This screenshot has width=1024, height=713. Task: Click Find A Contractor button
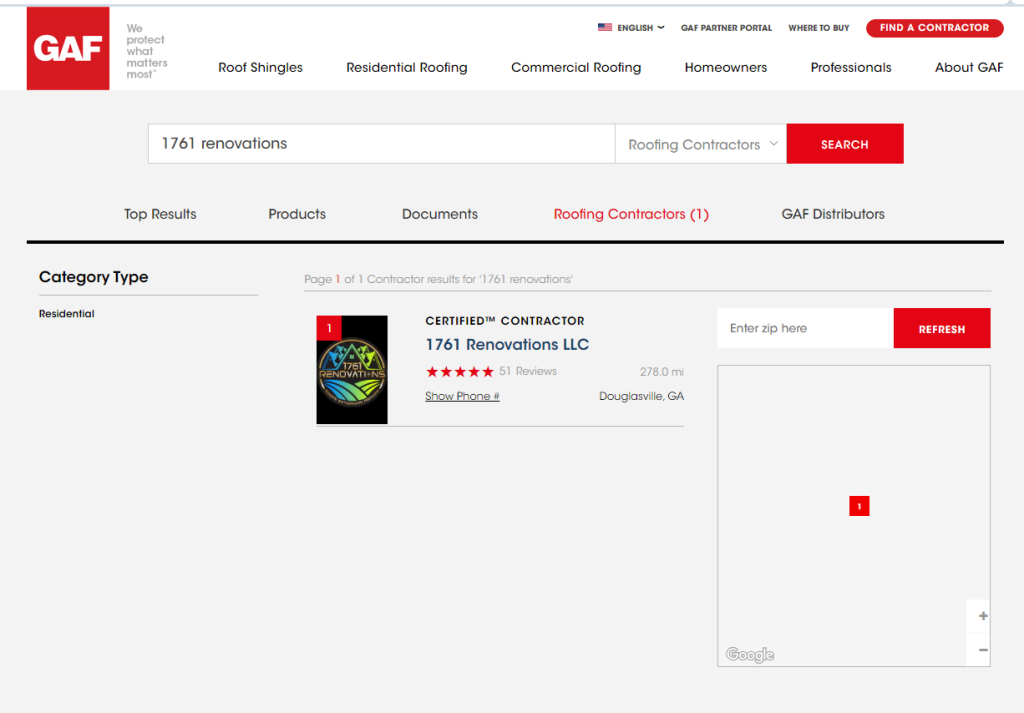point(934,27)
